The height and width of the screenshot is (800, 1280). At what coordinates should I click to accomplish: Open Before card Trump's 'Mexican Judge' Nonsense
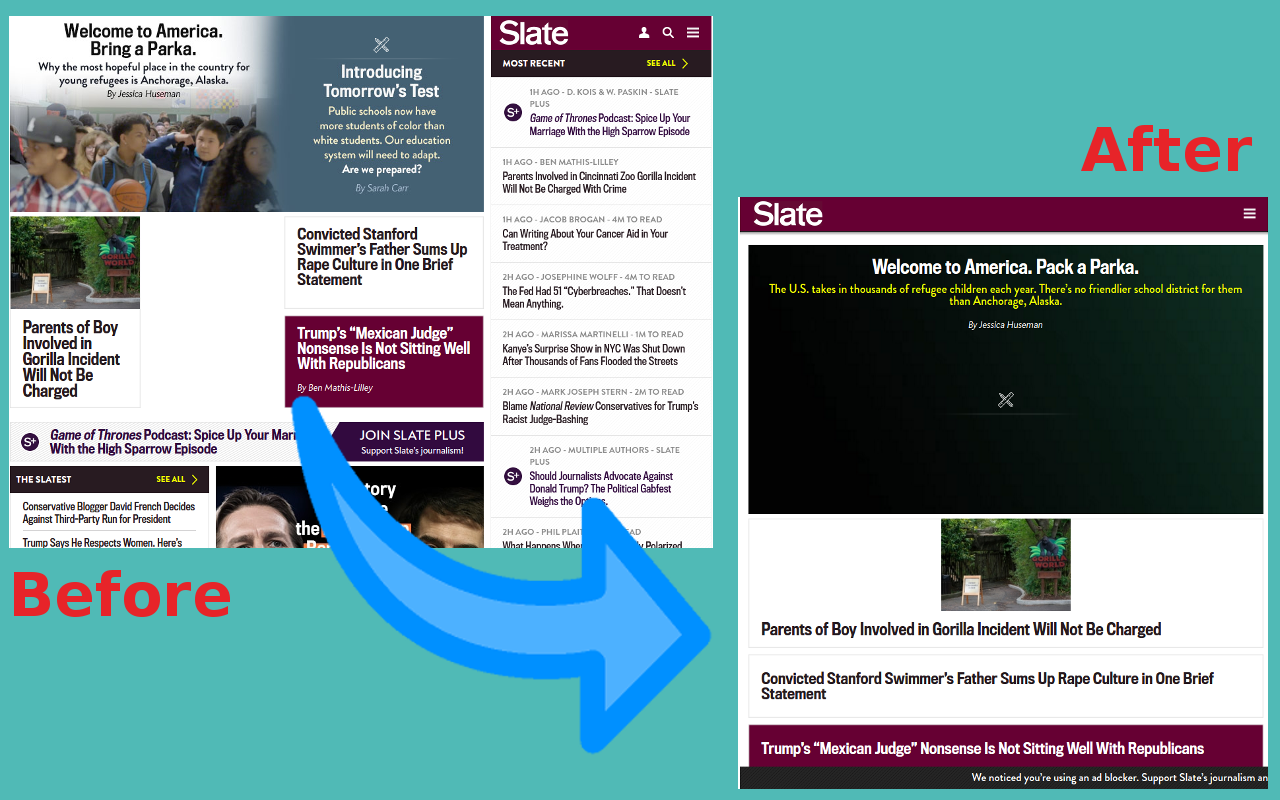(x=383, y=361)
